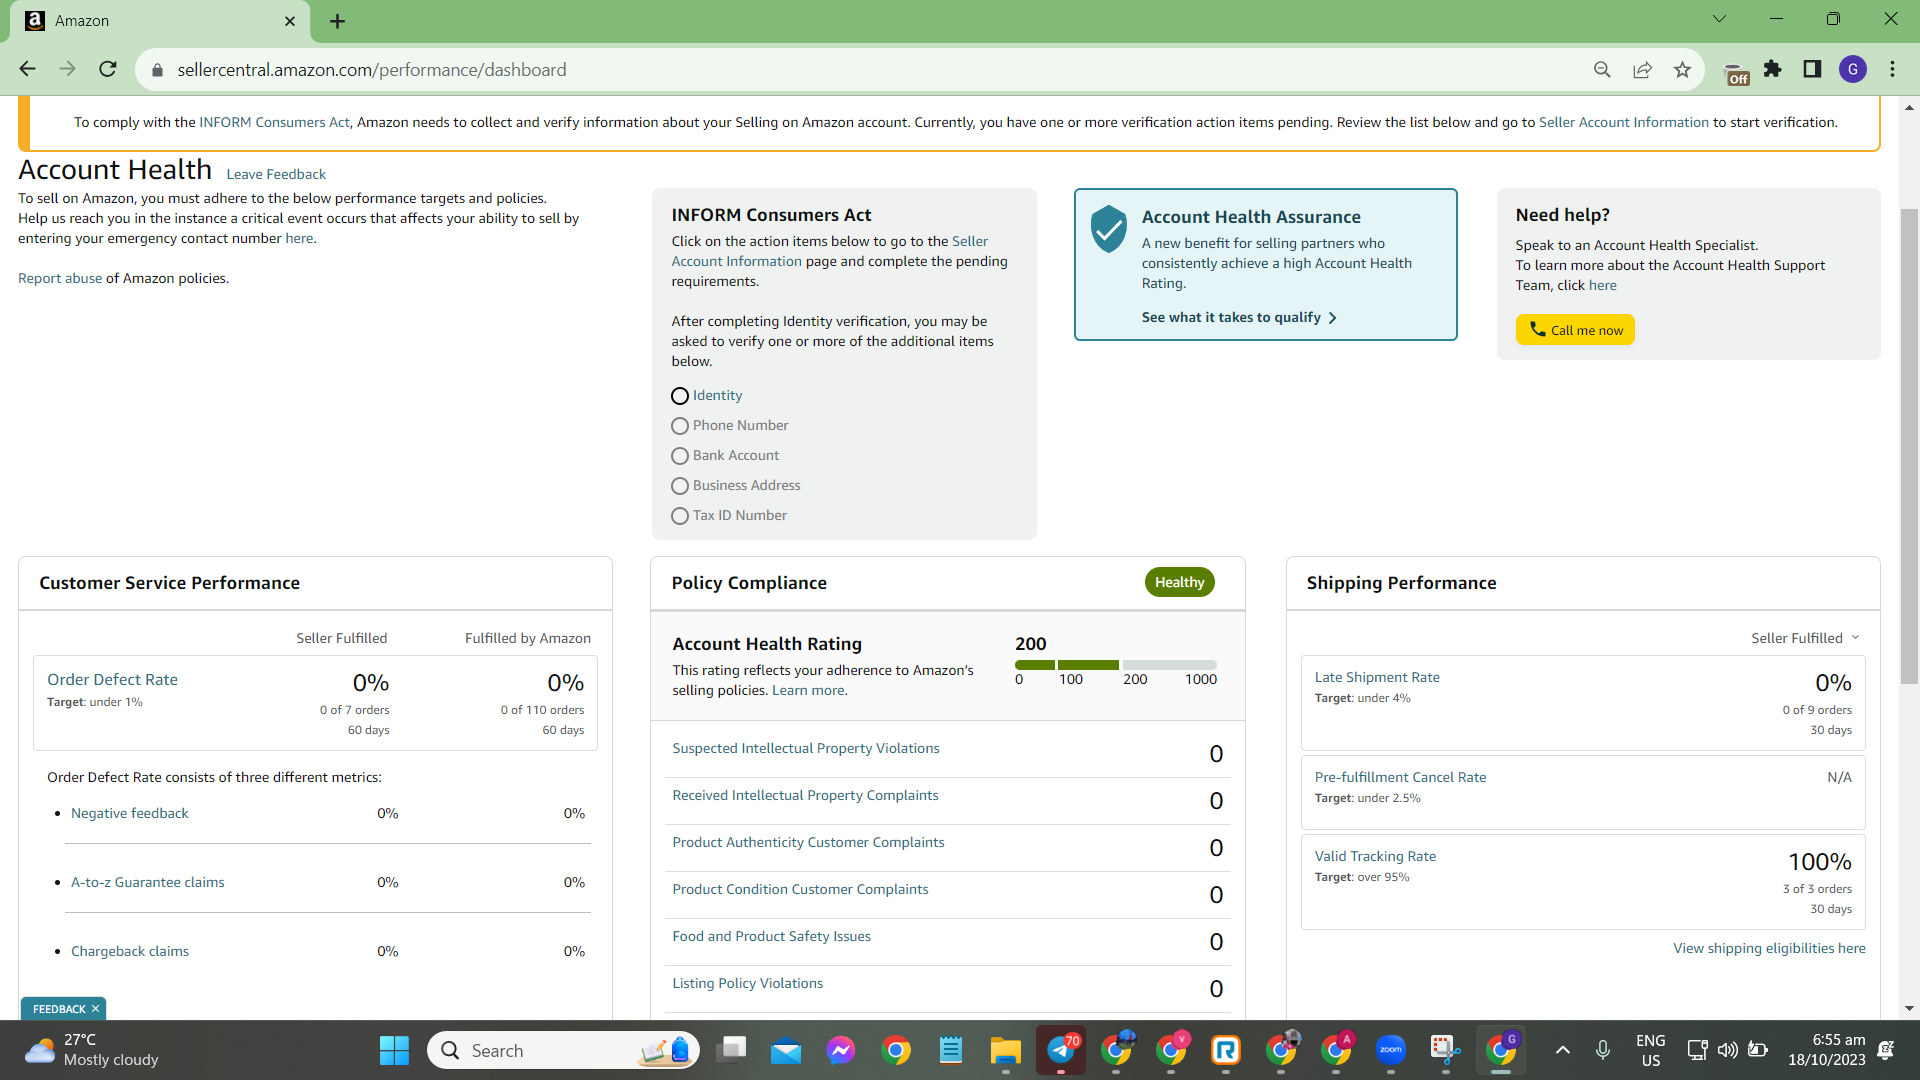Click the Account Health Assurance shield icon
This screenshot has width=1920, height=1080.
point(1108,229)
